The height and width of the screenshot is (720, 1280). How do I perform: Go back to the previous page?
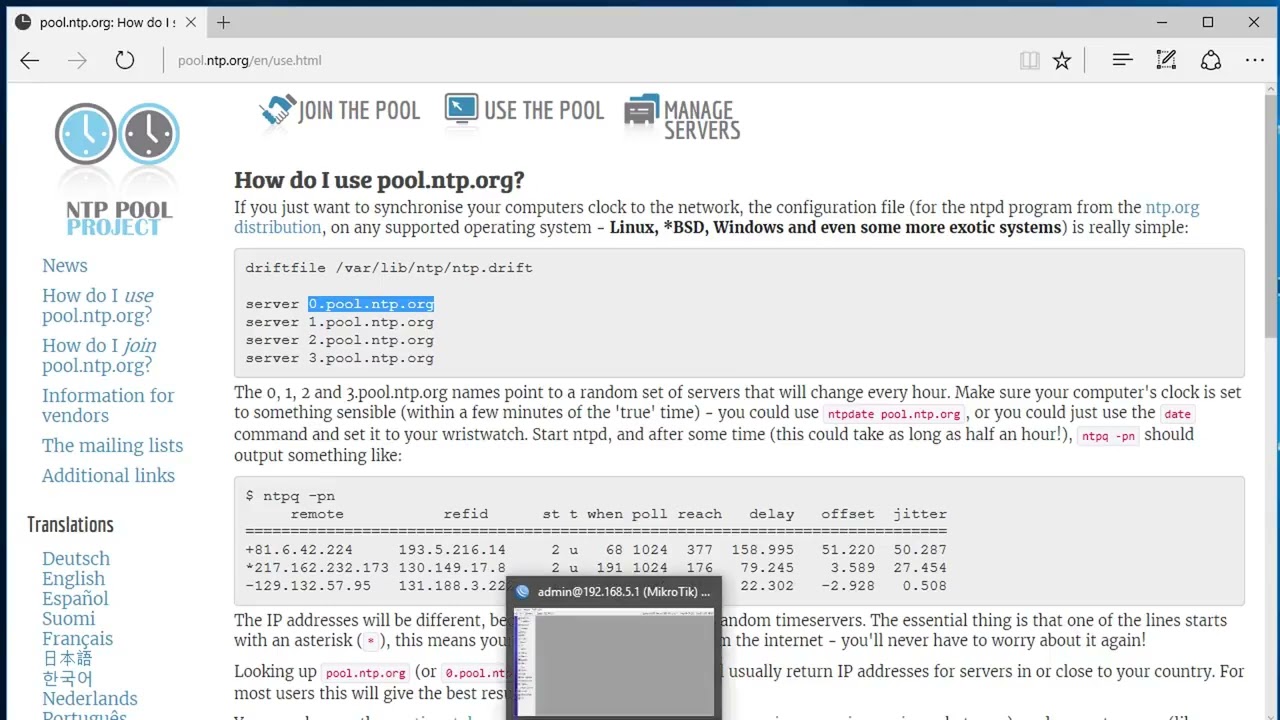(x=30, y=61)
